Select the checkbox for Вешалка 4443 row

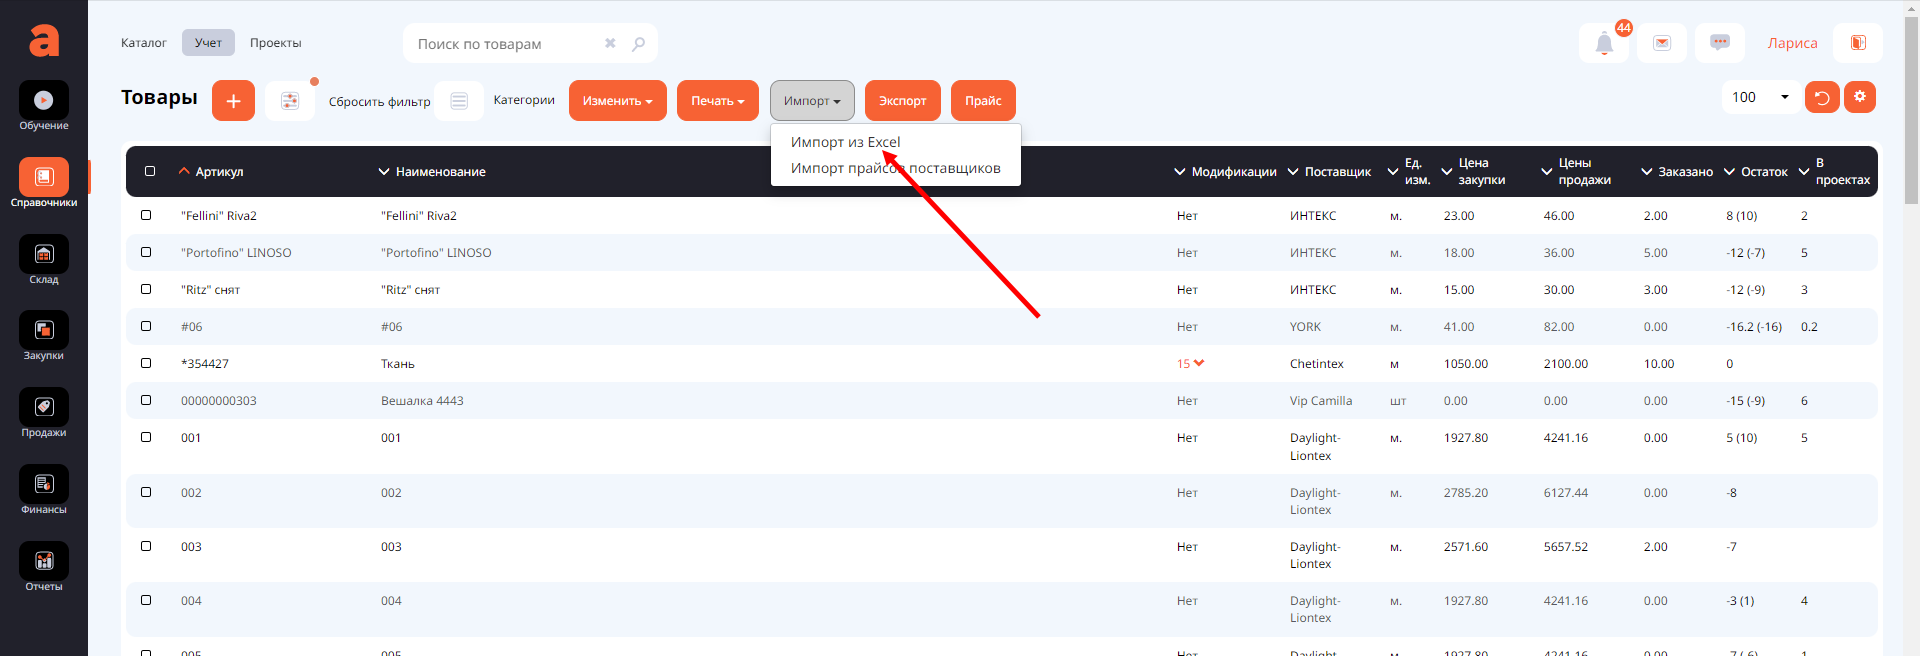[x=146, y=400]
